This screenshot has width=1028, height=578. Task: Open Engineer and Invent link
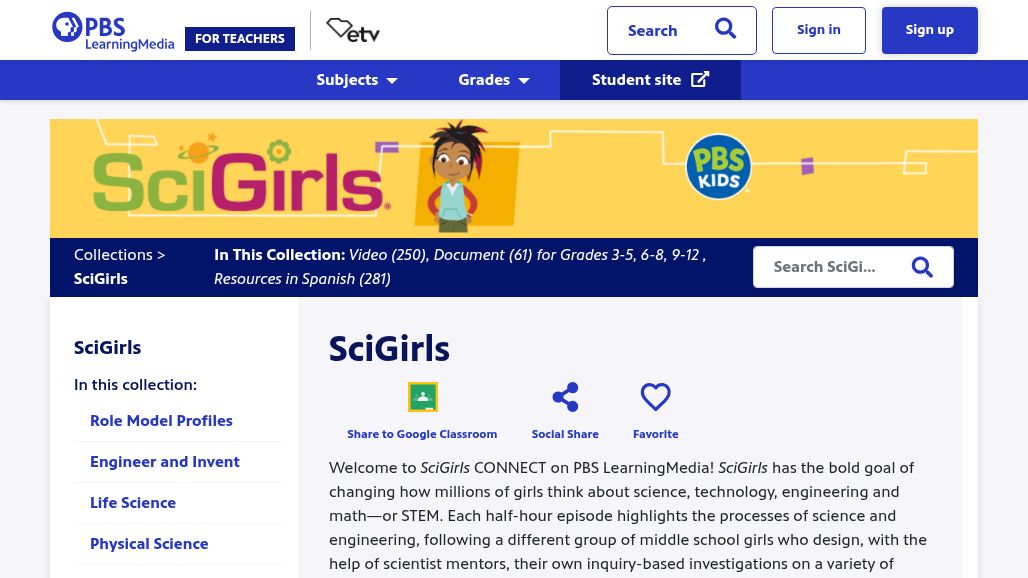165,462
